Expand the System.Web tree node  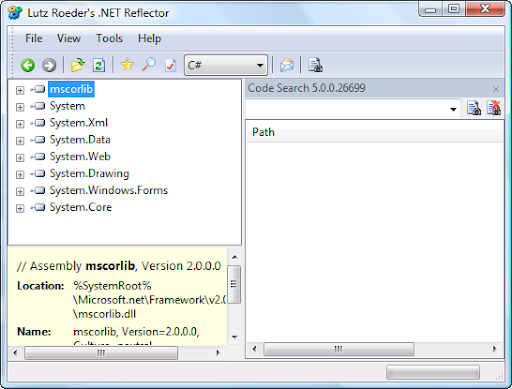(20, 158)
